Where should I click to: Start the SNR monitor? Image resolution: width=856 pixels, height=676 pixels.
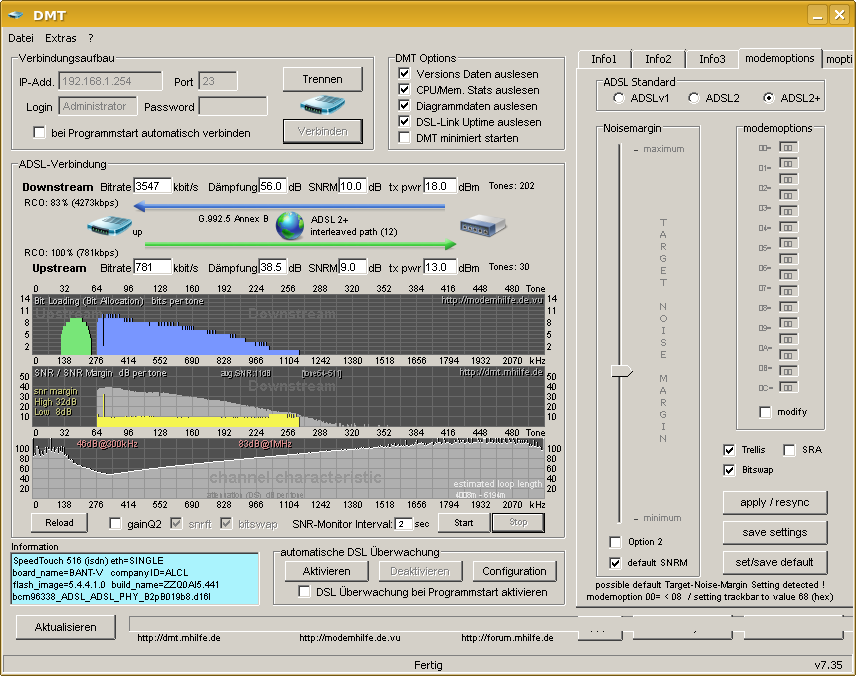tap(463, 523)
